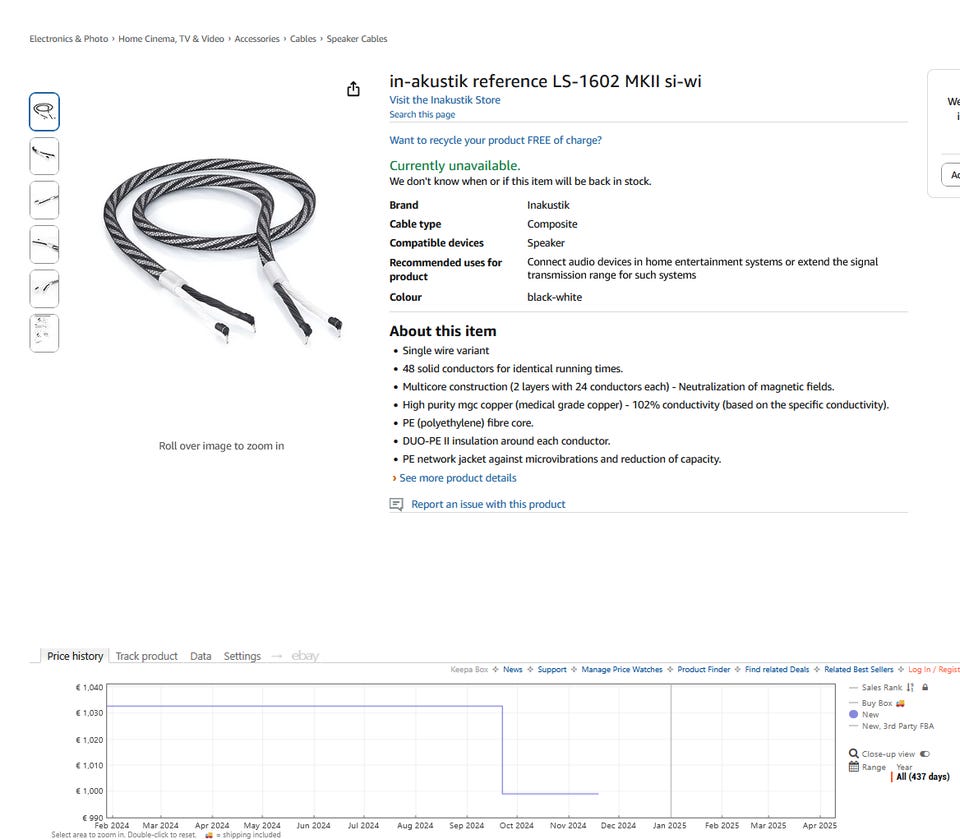Toggle the New, 3rd Party FBA series
Image resolution: width=960 pixels, height=839 pixels.
[x=897, y=726]
